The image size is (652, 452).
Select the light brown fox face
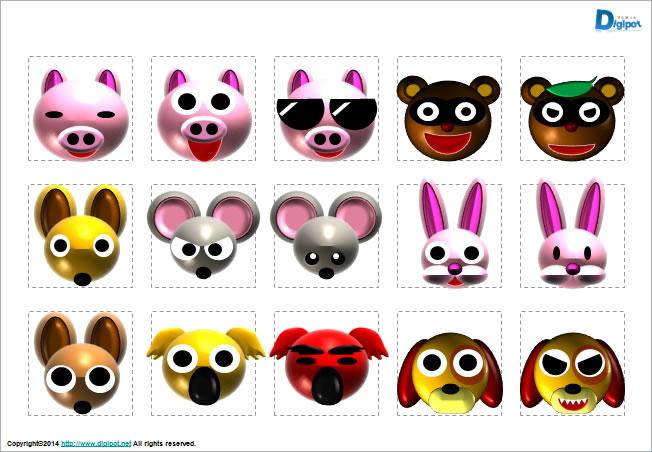(80, 363)
